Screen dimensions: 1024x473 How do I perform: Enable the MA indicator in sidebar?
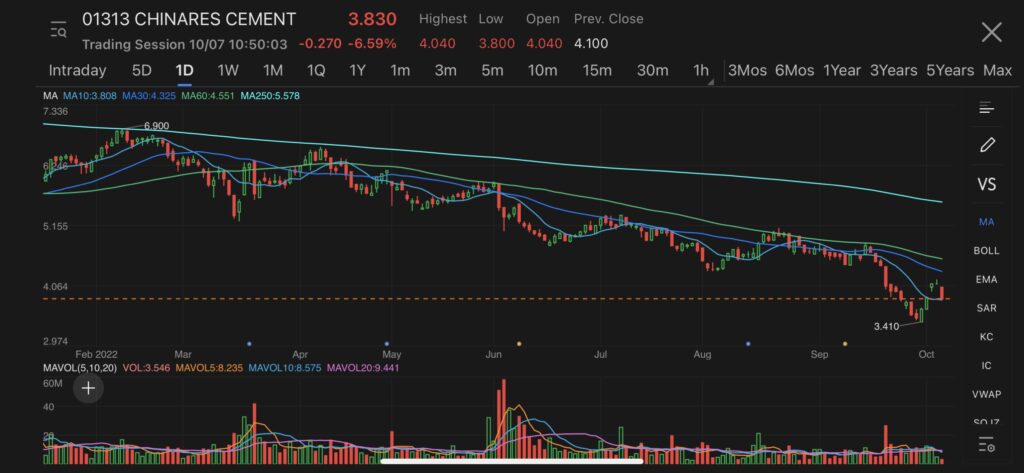pos(986,222)
